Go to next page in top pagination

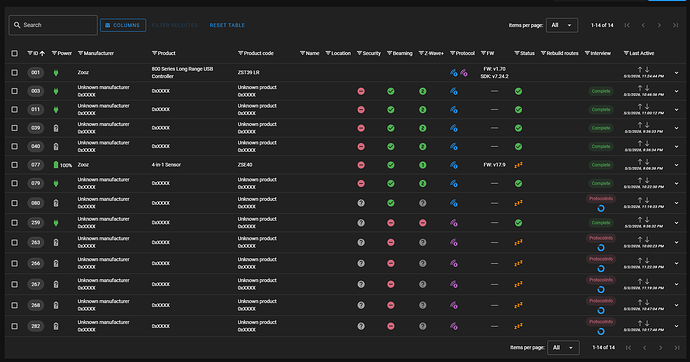coord(659,25)
